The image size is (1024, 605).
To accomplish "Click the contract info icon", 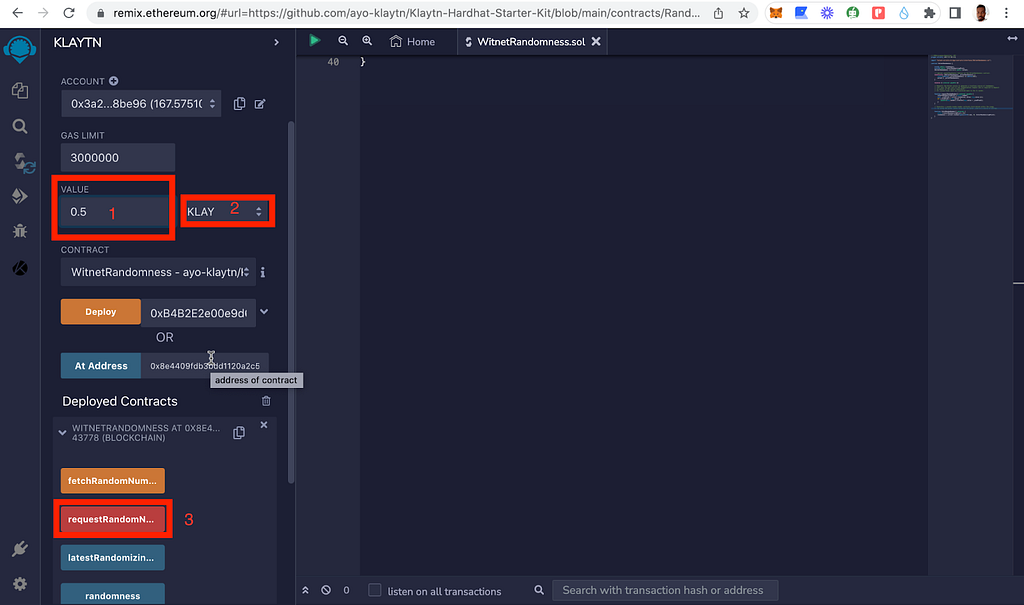I will 263,272.
